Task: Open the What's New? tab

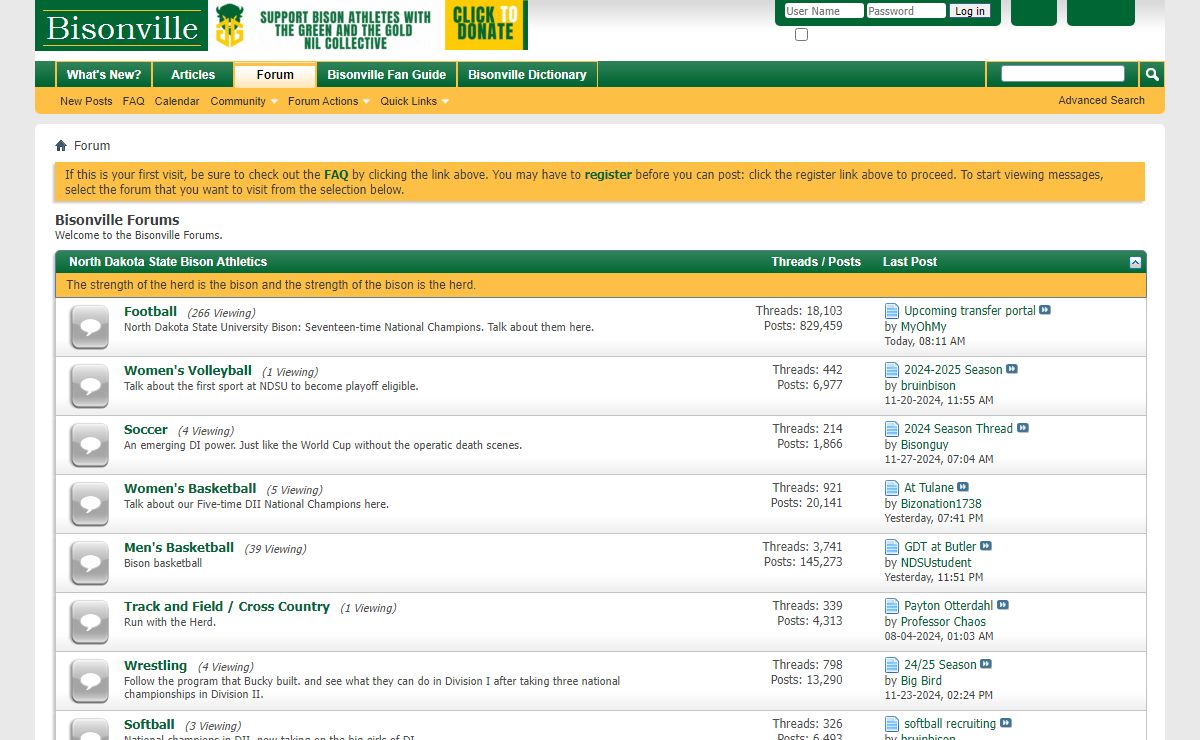Action: [x=104, y=75]
